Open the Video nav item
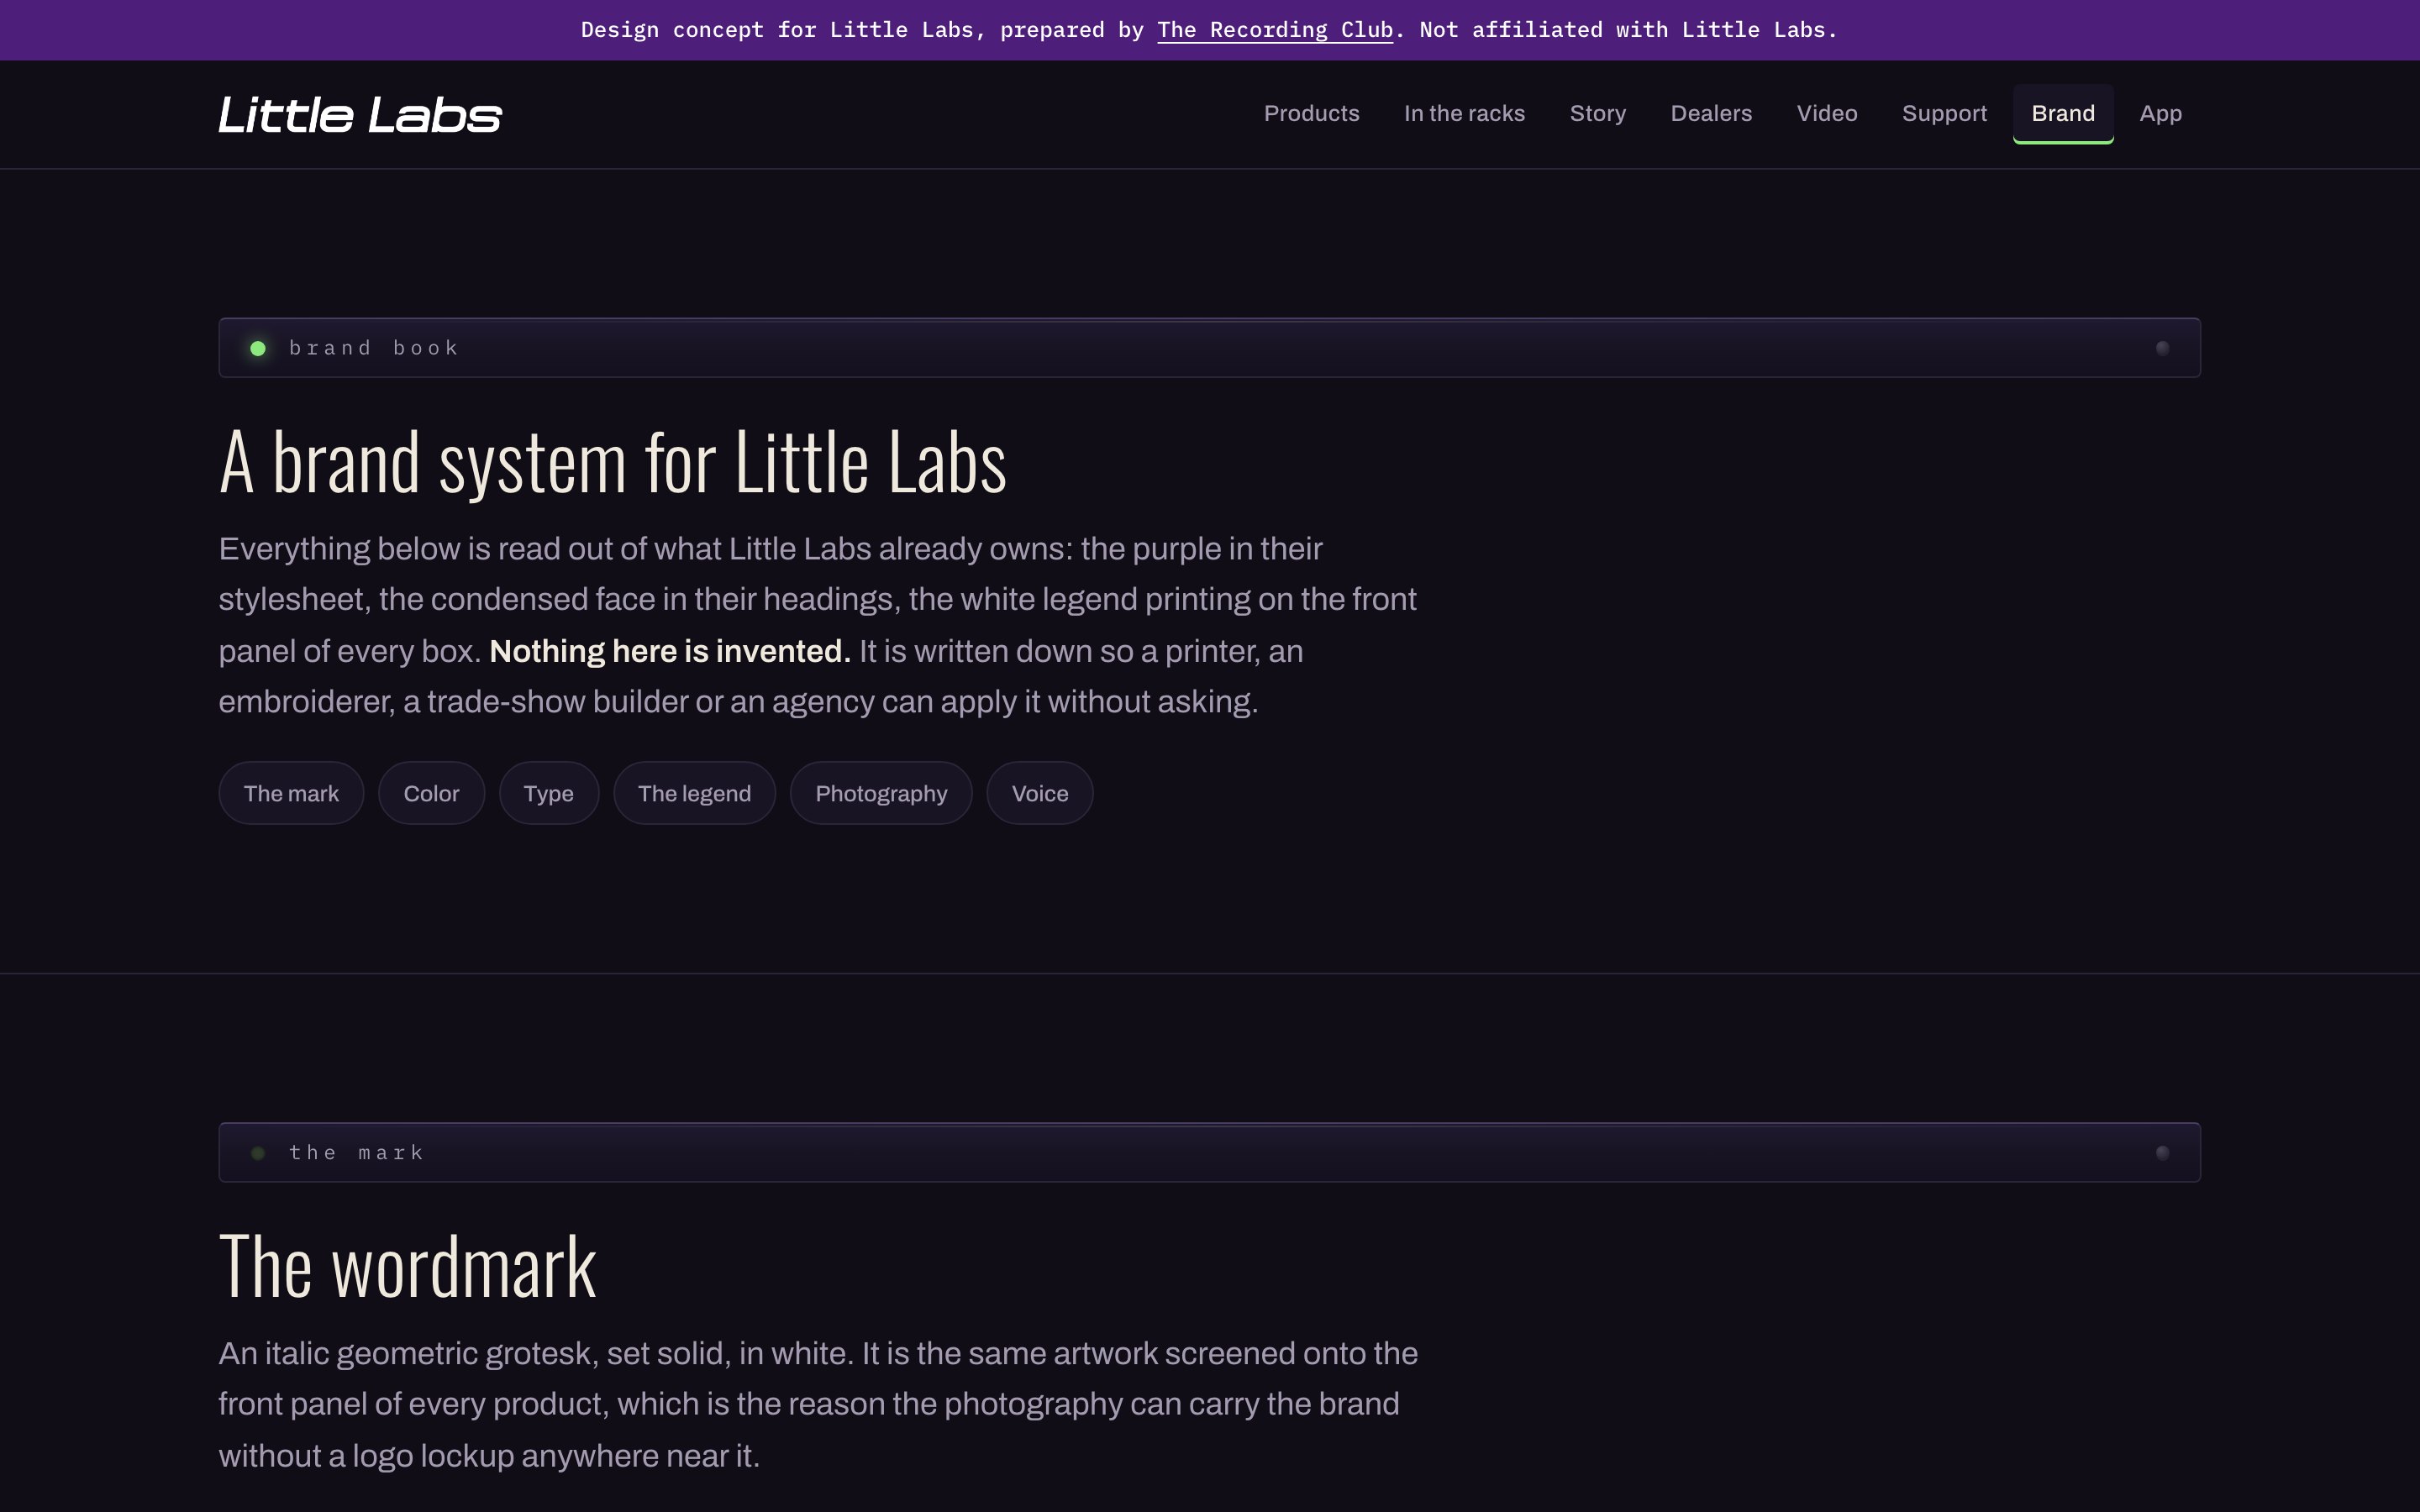Viewport: 2420px width, 1512px height. point(1826,114)
